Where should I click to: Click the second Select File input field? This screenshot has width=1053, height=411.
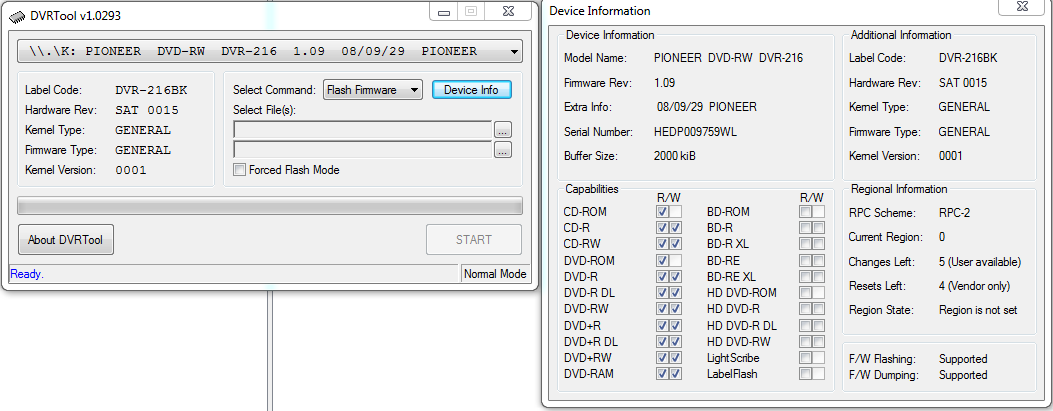point(363,150)
